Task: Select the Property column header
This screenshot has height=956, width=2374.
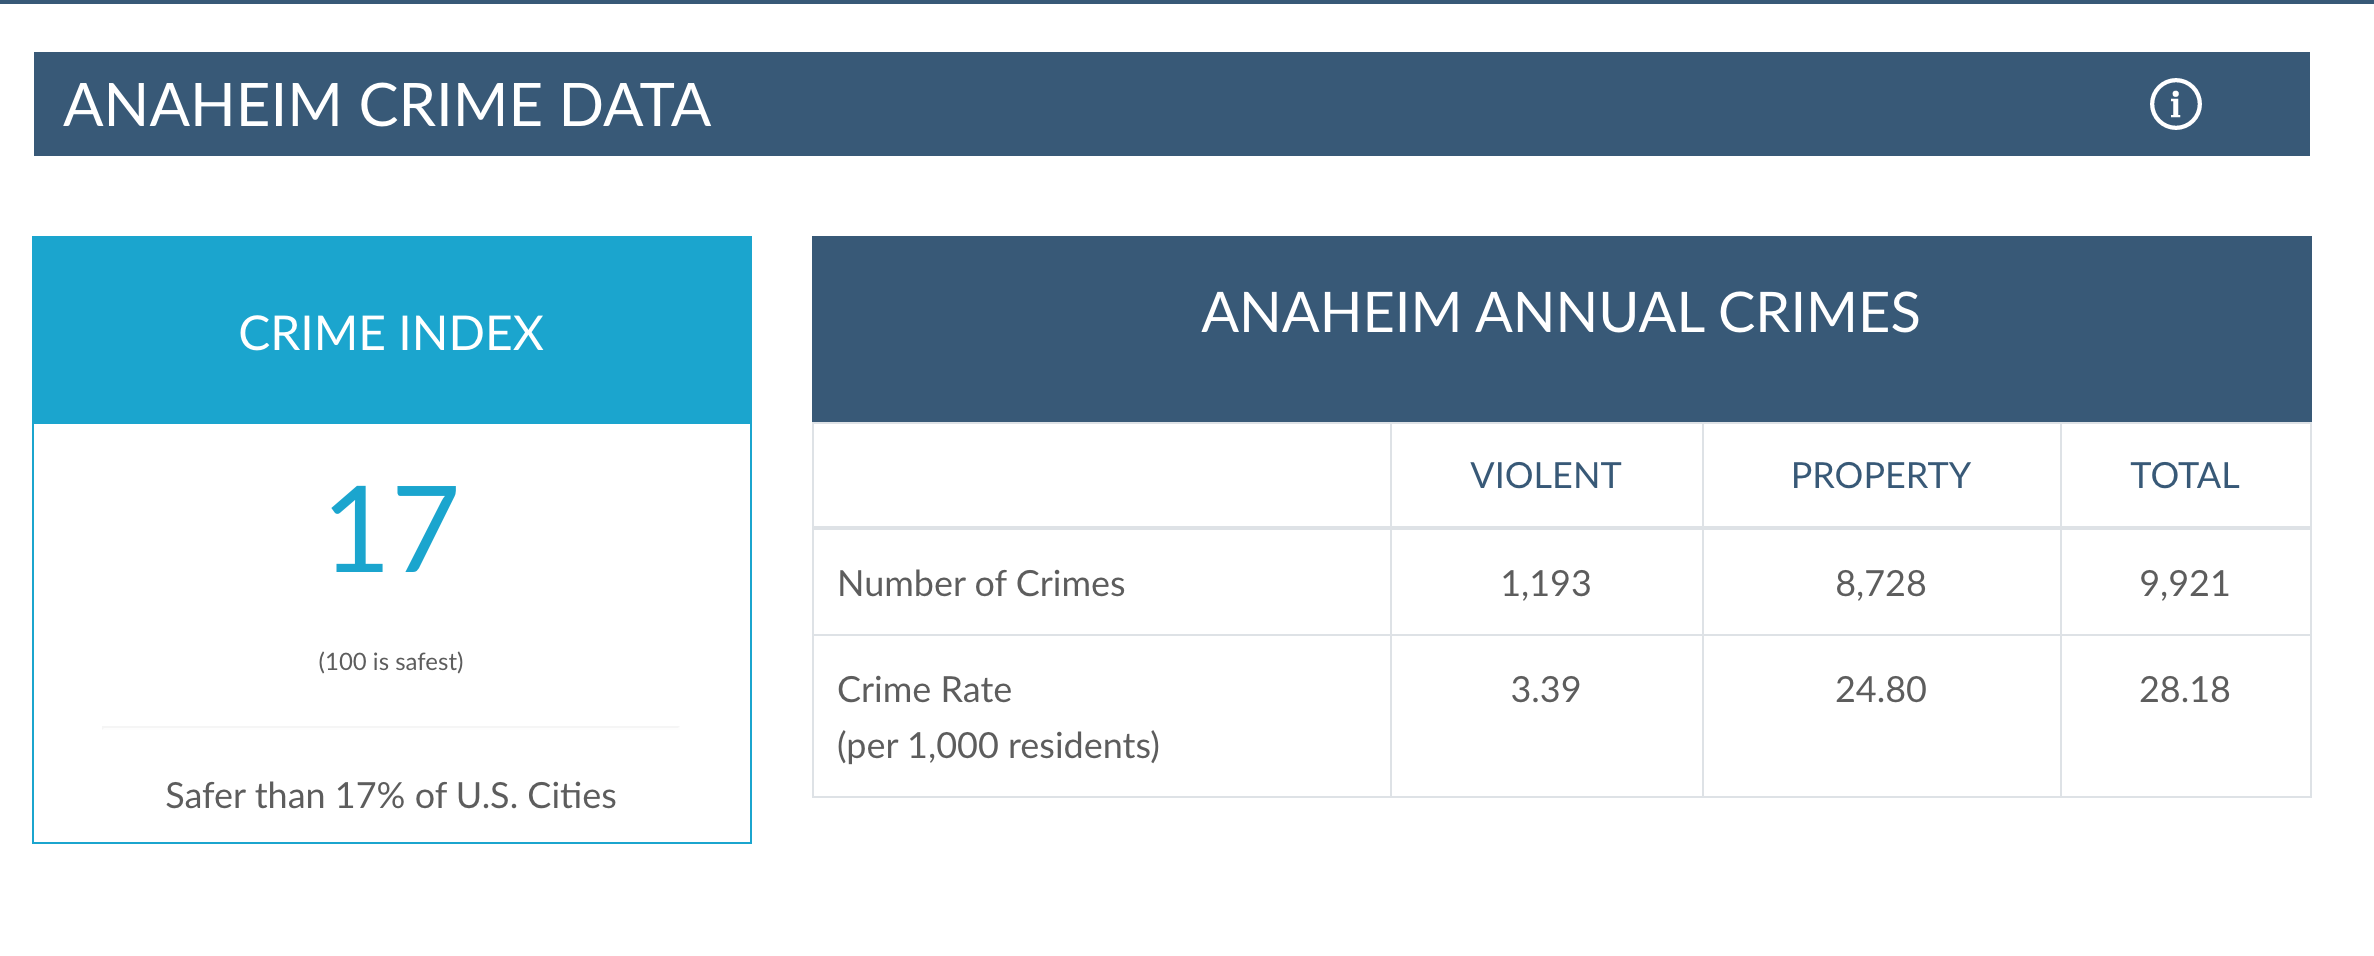Action: (1880, 475)
